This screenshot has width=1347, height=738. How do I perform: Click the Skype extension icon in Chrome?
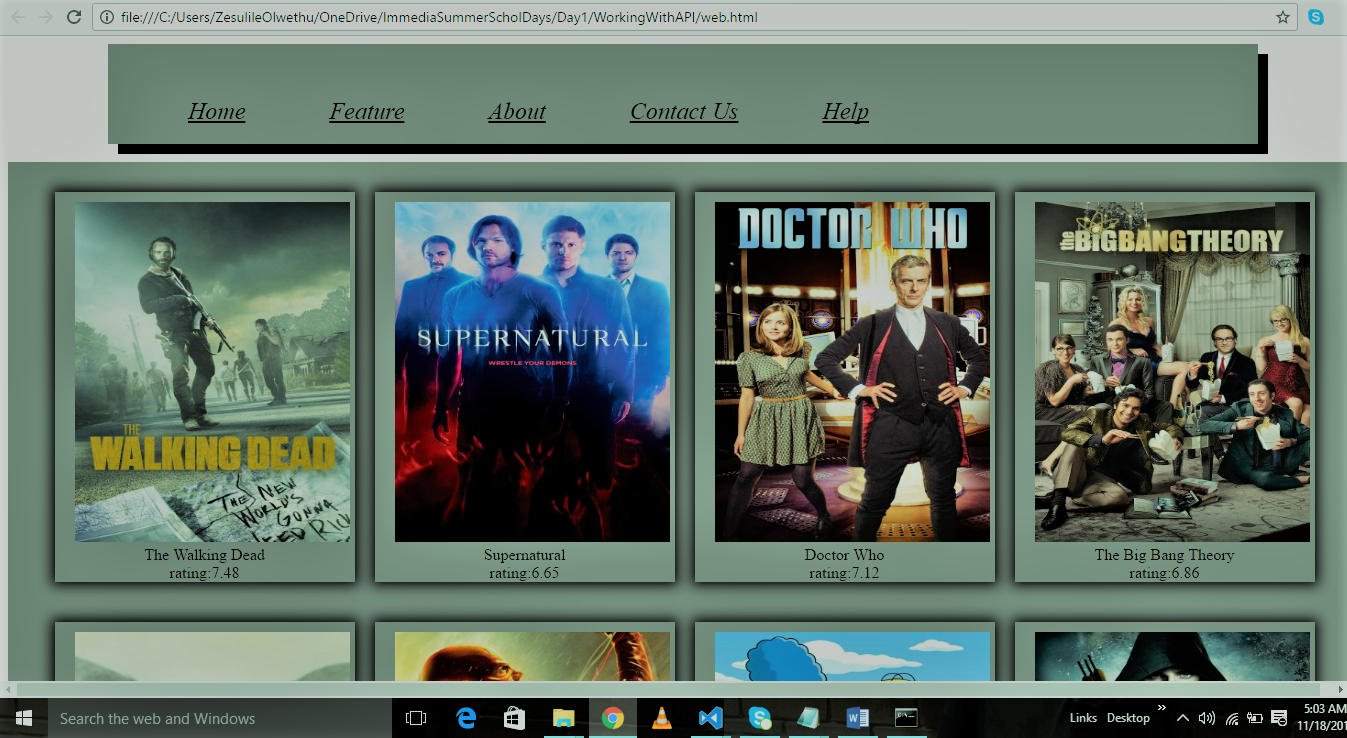click(1316, 17)
